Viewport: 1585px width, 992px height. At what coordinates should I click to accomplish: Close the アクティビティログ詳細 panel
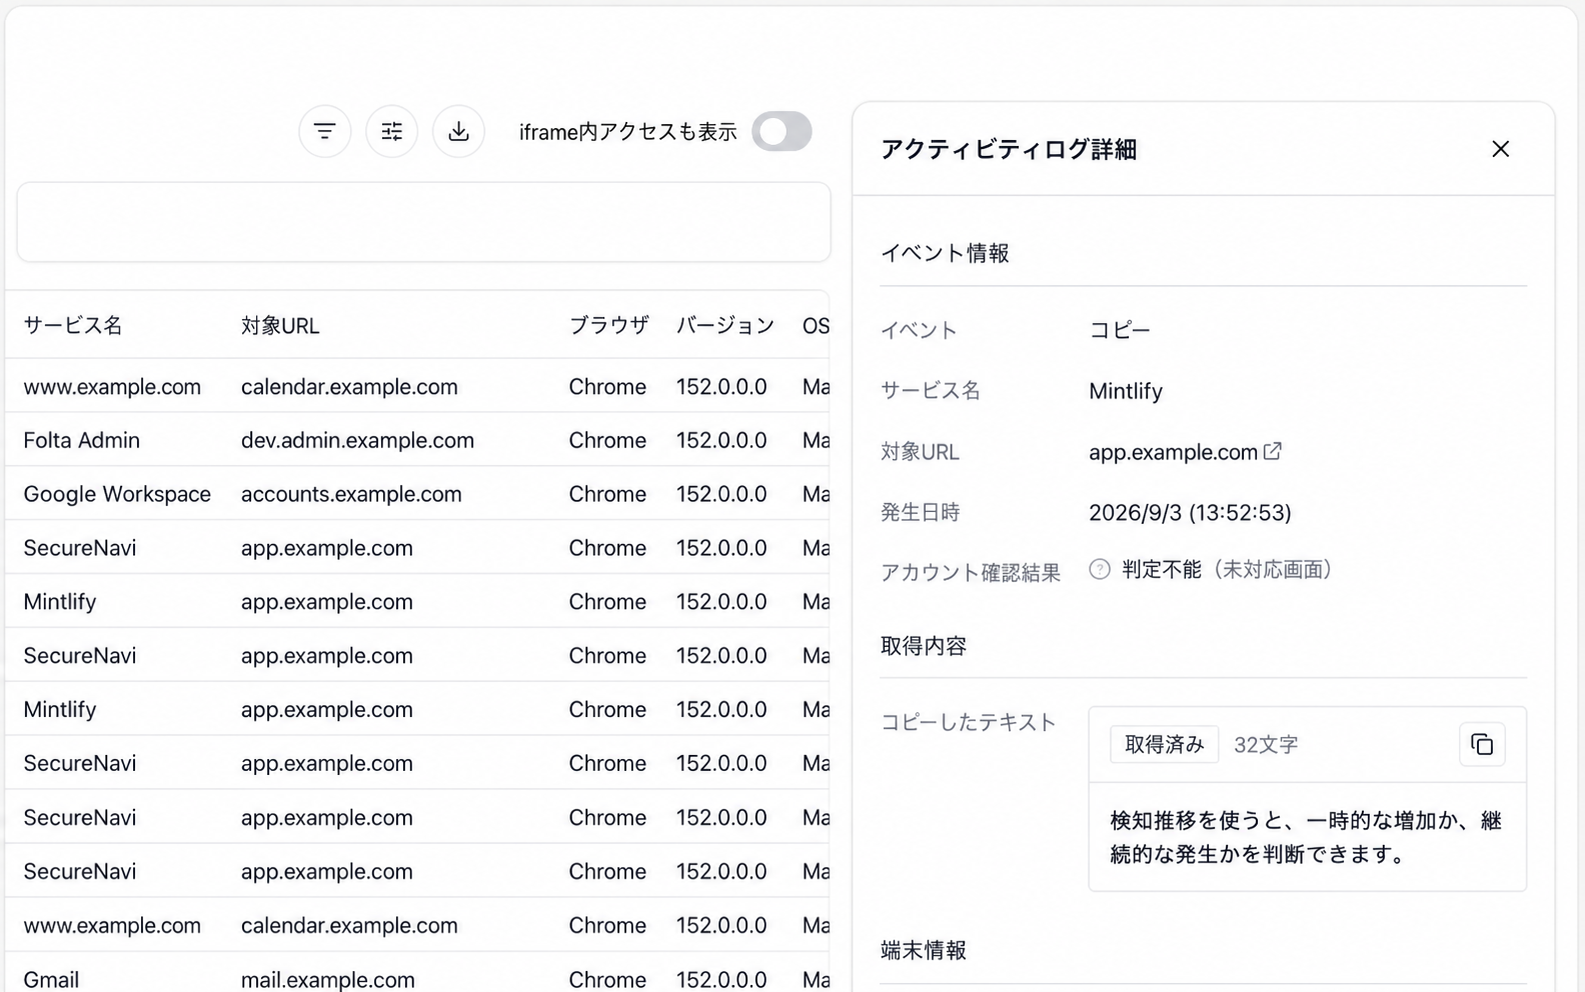(1500, 149)
